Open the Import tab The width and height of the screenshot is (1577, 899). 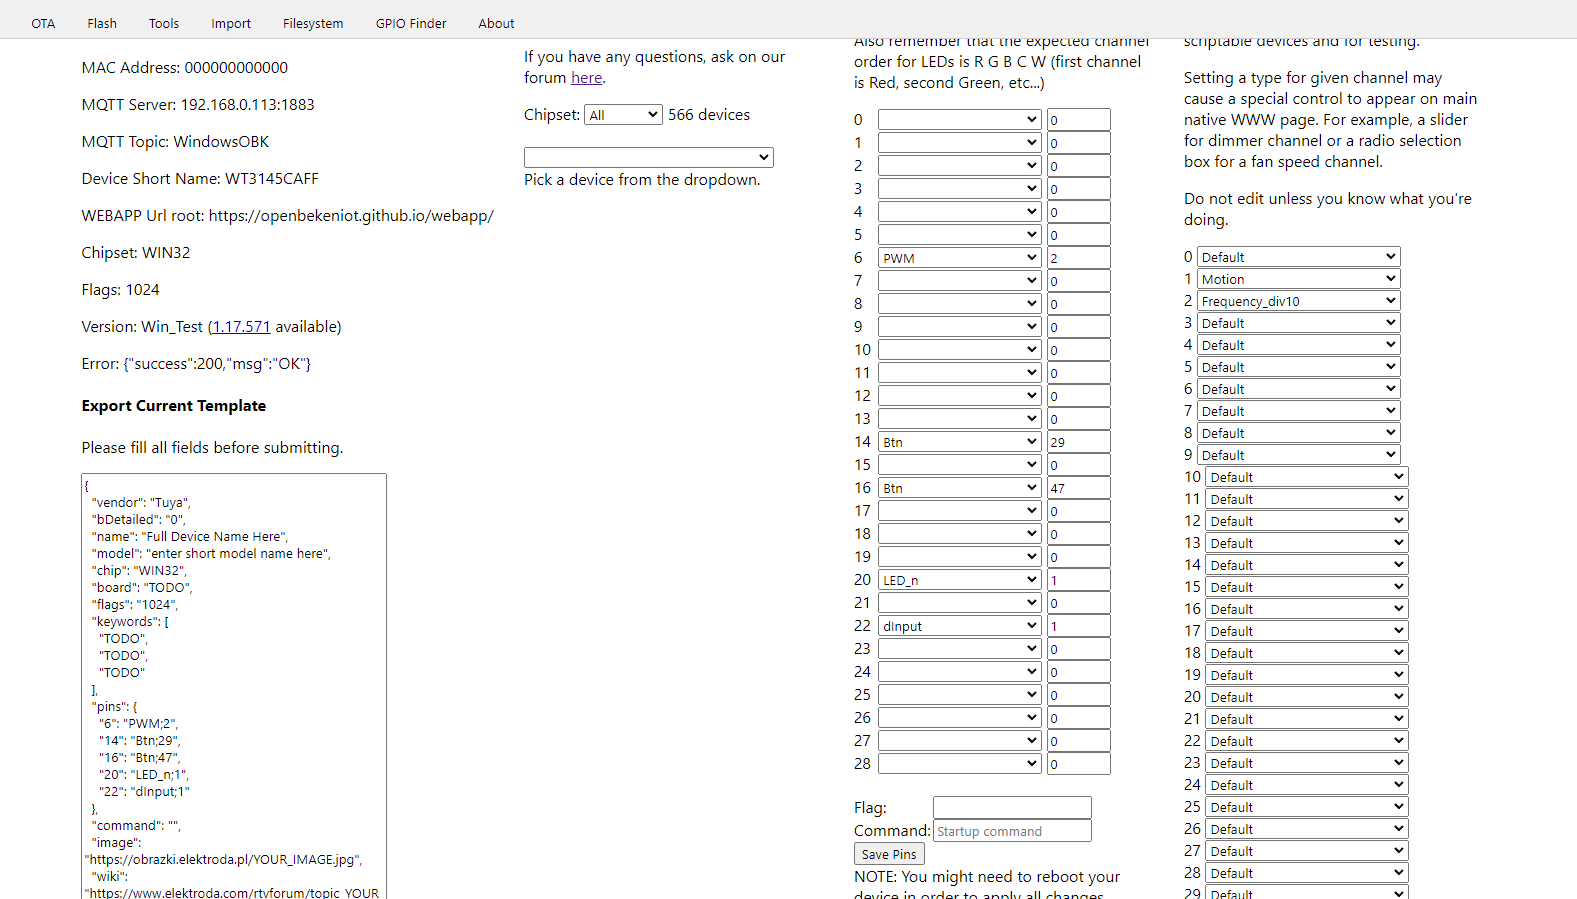[x=231, y=23]
